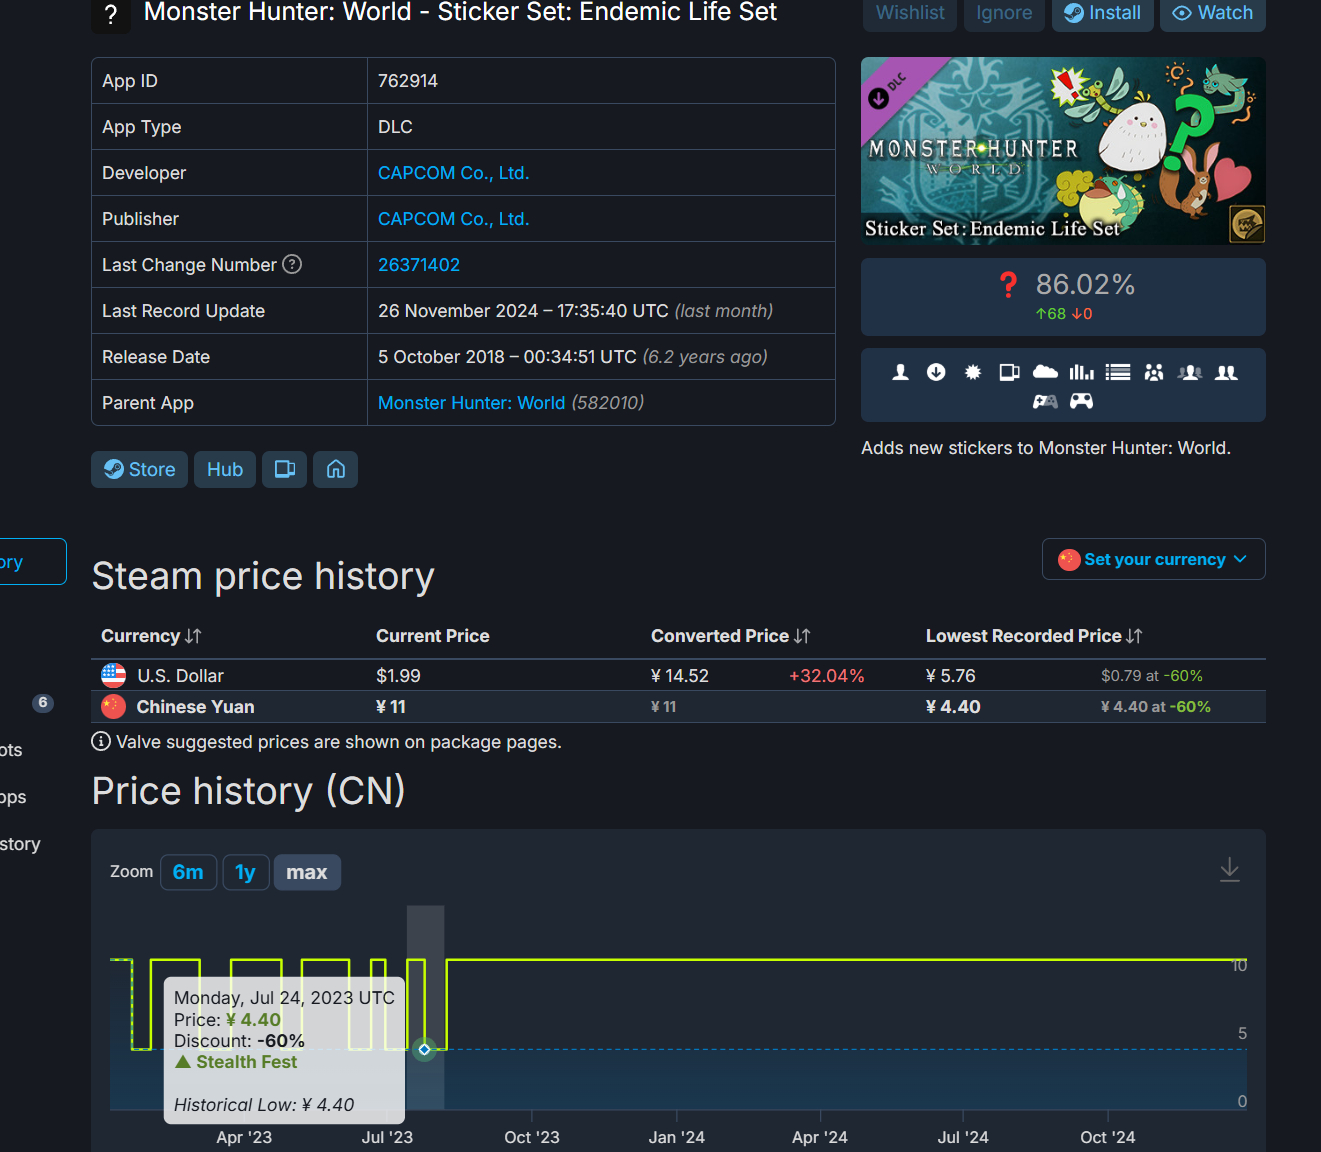Click the Steam price history heading
Screen dimensions: 1321x1152
coord(263,577)
